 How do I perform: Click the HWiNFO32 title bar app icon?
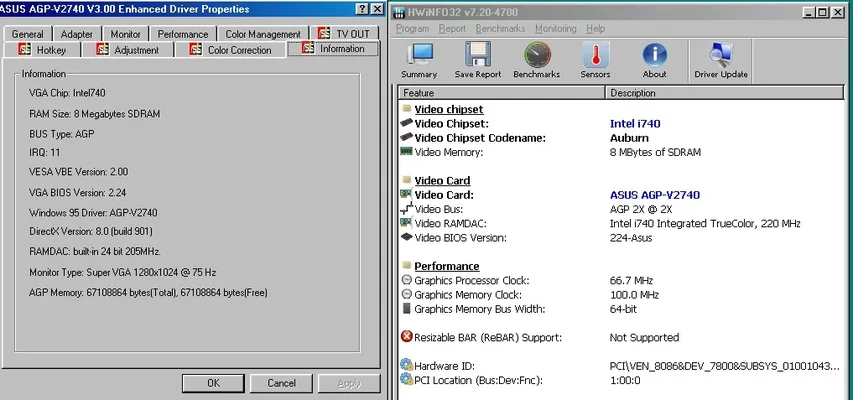coord(399,12)
